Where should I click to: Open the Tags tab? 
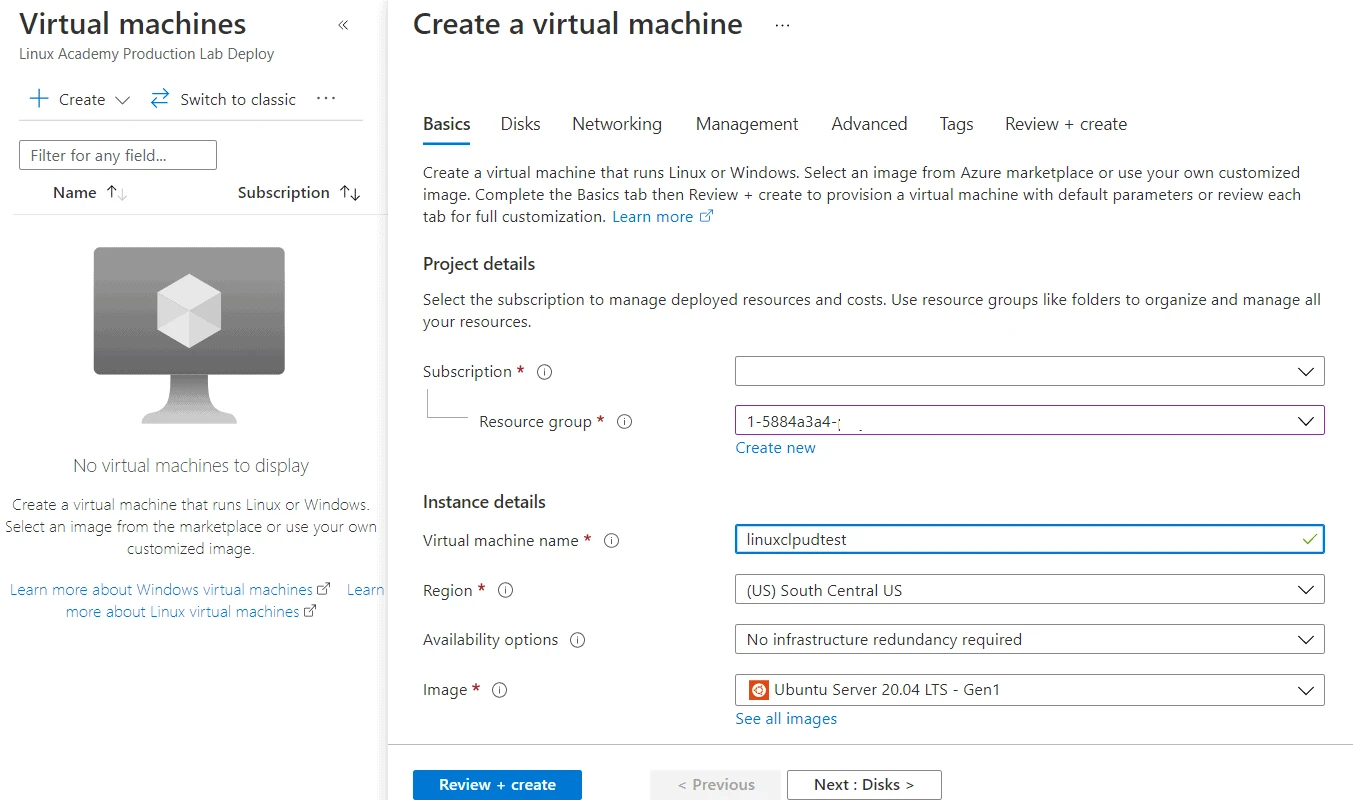(x=955, y=123)
